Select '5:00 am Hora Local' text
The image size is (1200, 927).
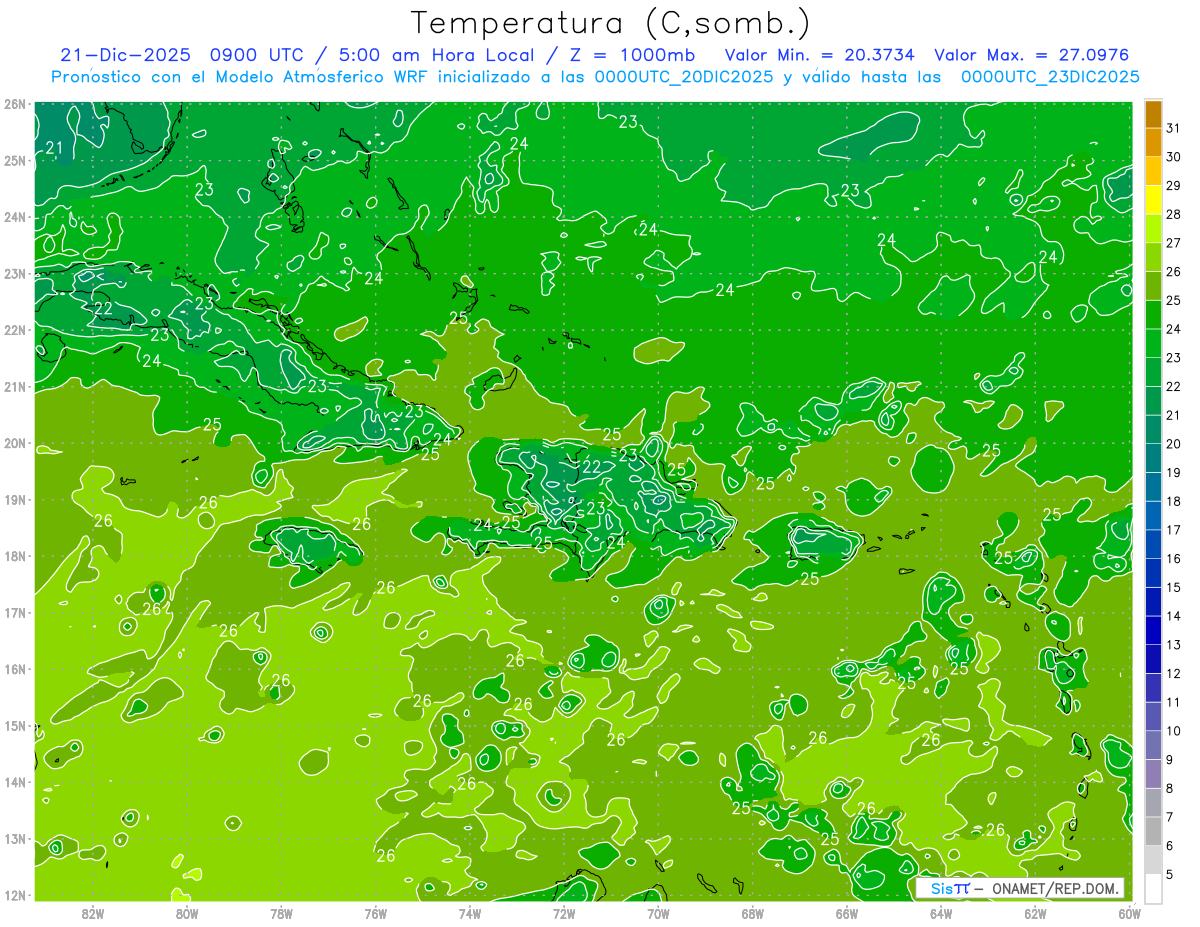437,55
